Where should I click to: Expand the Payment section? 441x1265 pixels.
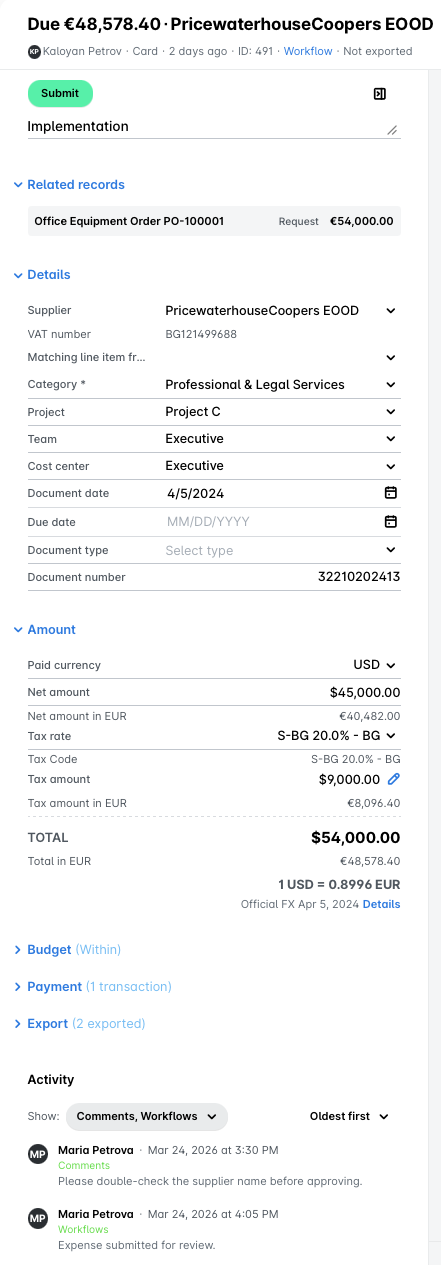[x=92, y=987]
